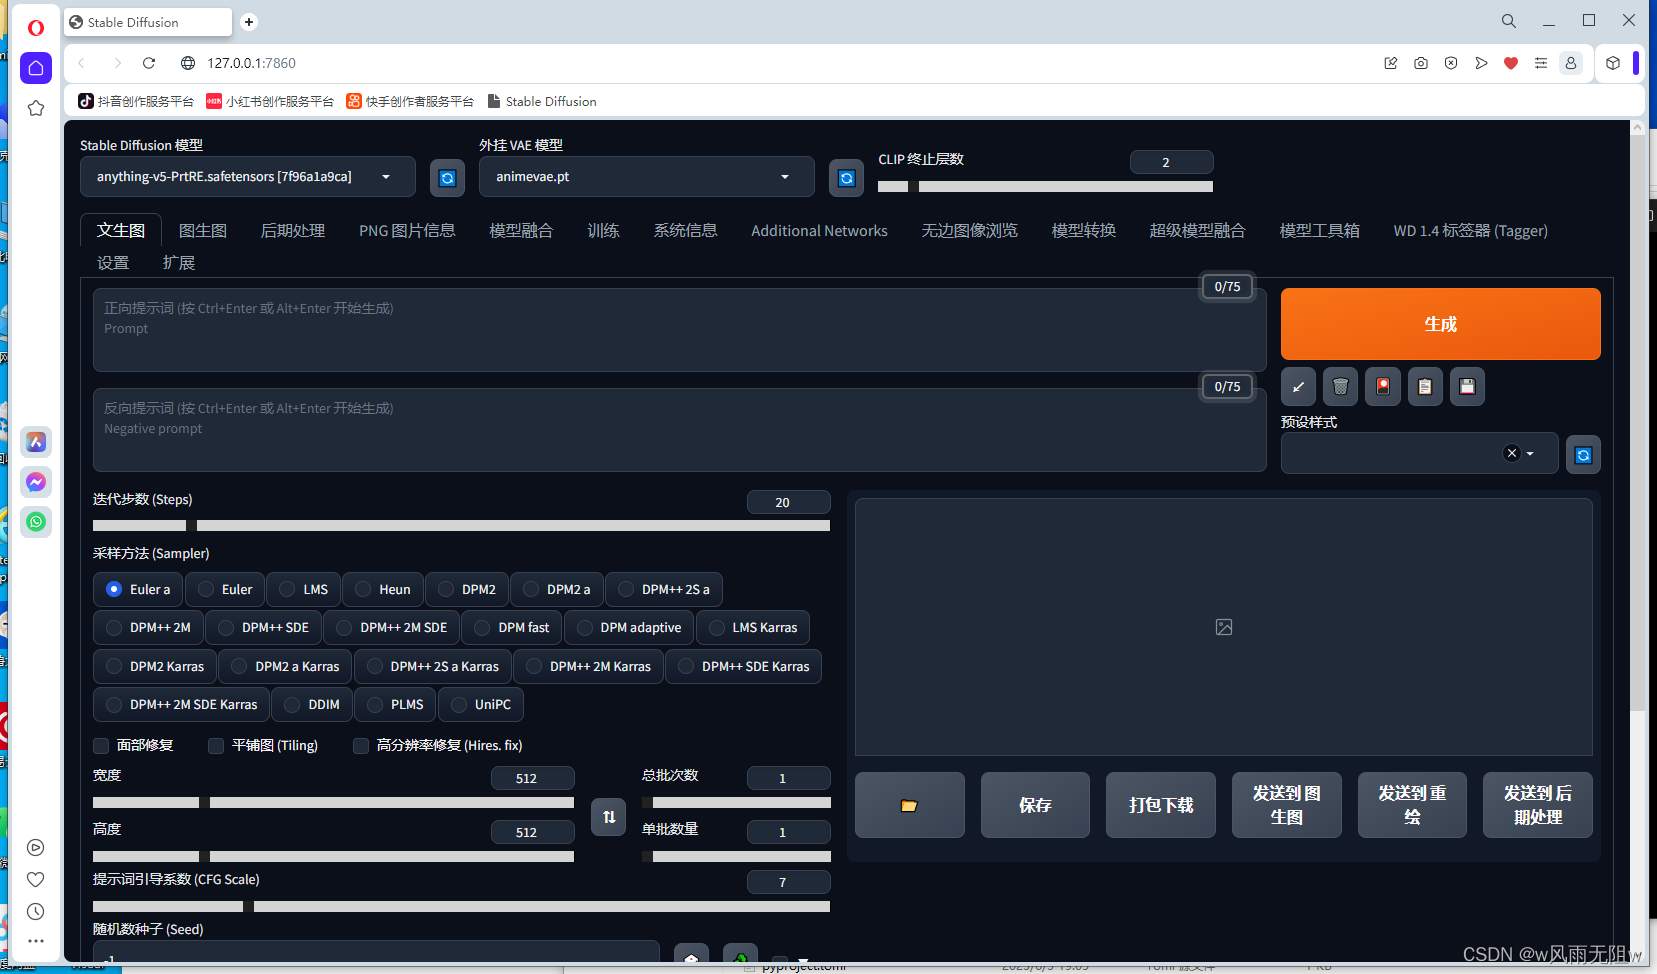Show extra networks via red card icon
The width and height of the screenshot is (1657, 974).
(x=1382, y=386)
